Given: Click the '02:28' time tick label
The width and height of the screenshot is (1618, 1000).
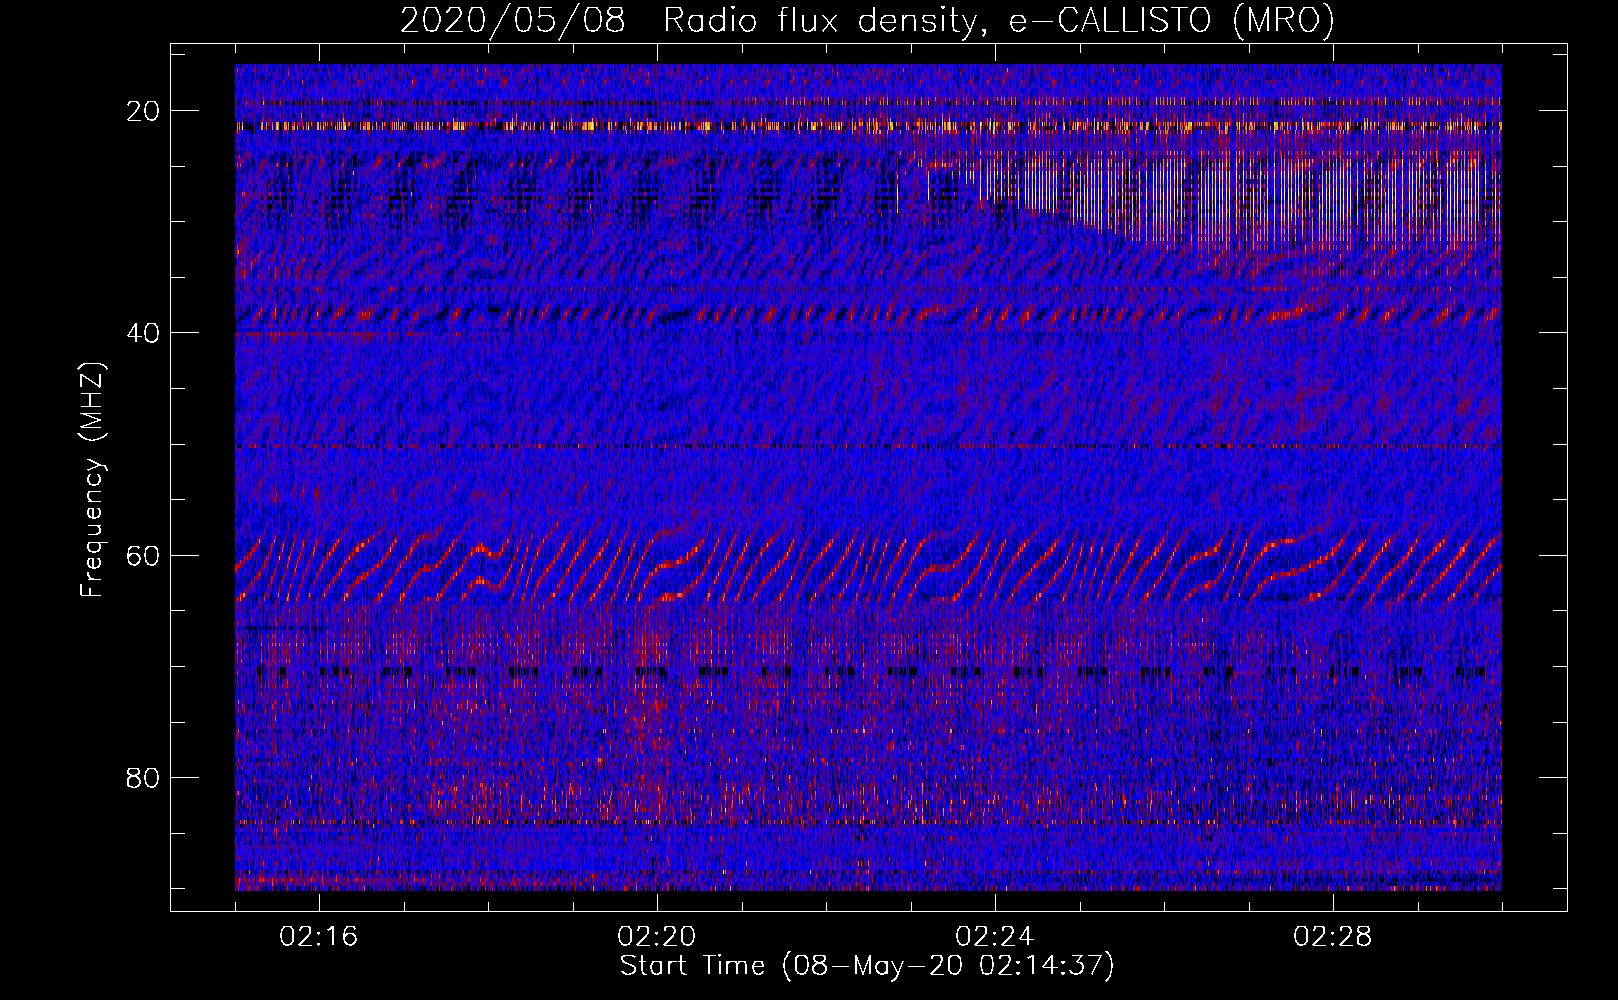Looking at the screenshot, I should [1333, 936].
